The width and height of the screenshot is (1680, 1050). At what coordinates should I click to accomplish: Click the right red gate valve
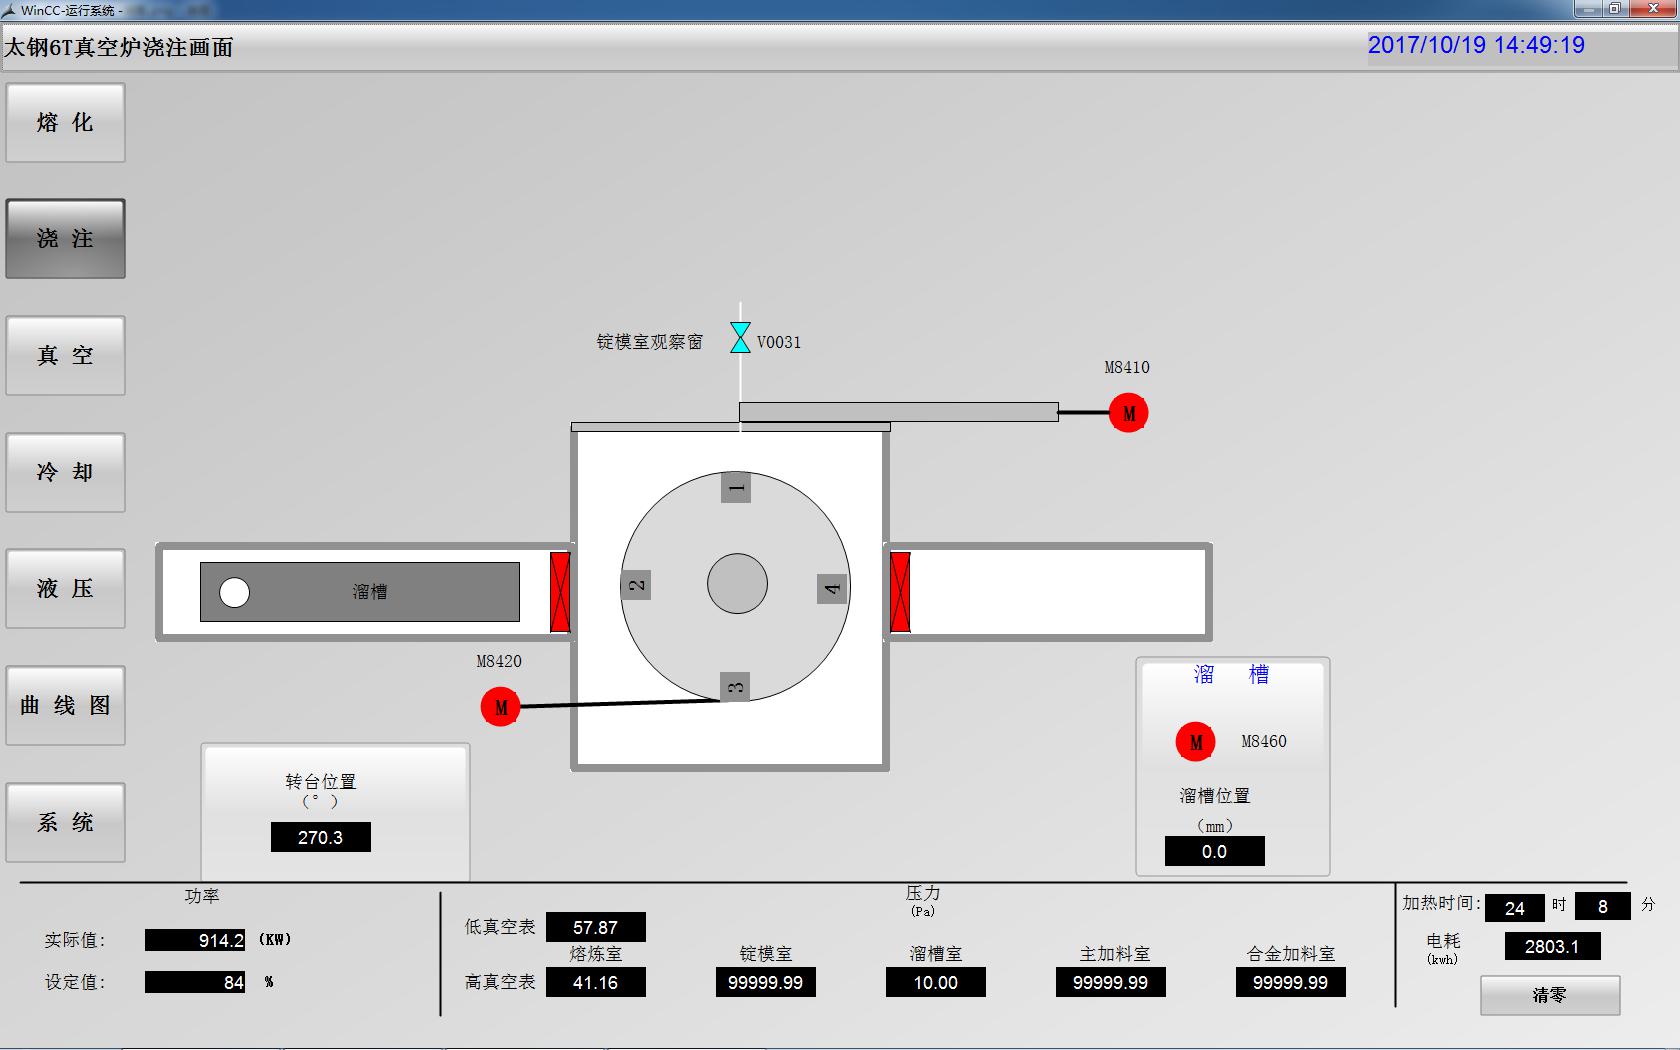[x=900, y=592]
